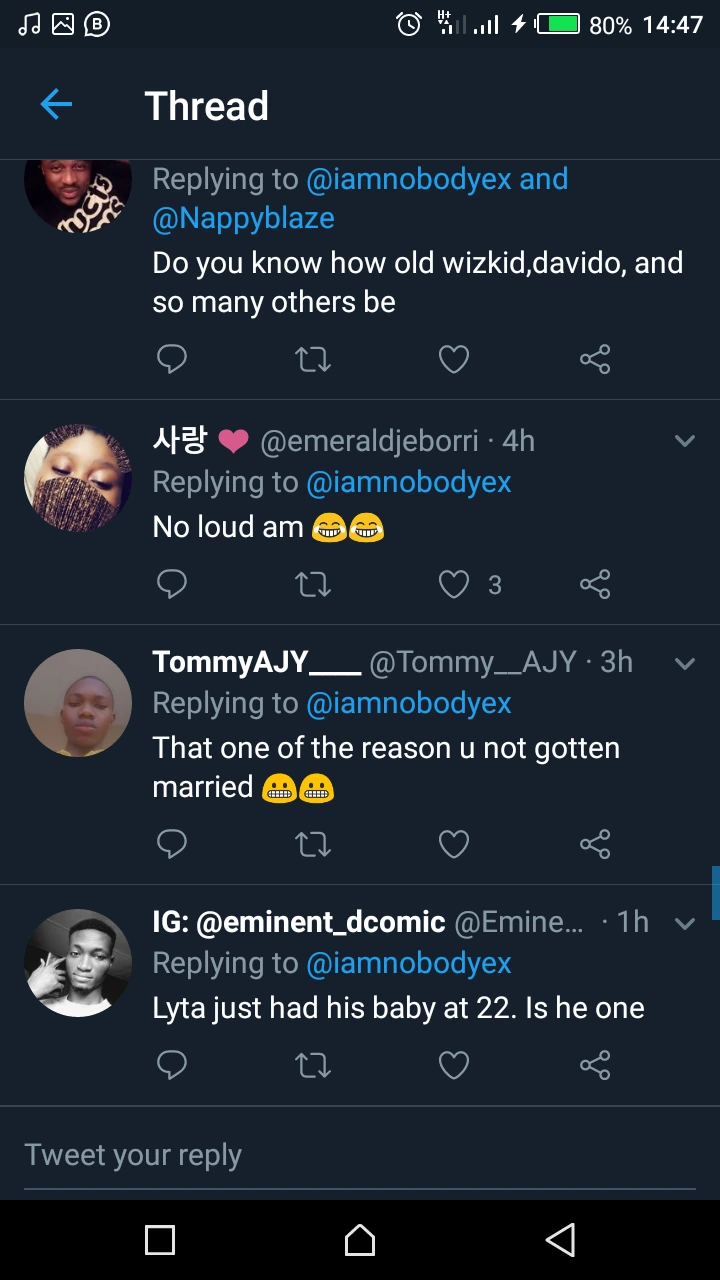
Task: Reply to the wizkid, davido tweet
Action: coord(172,359)
